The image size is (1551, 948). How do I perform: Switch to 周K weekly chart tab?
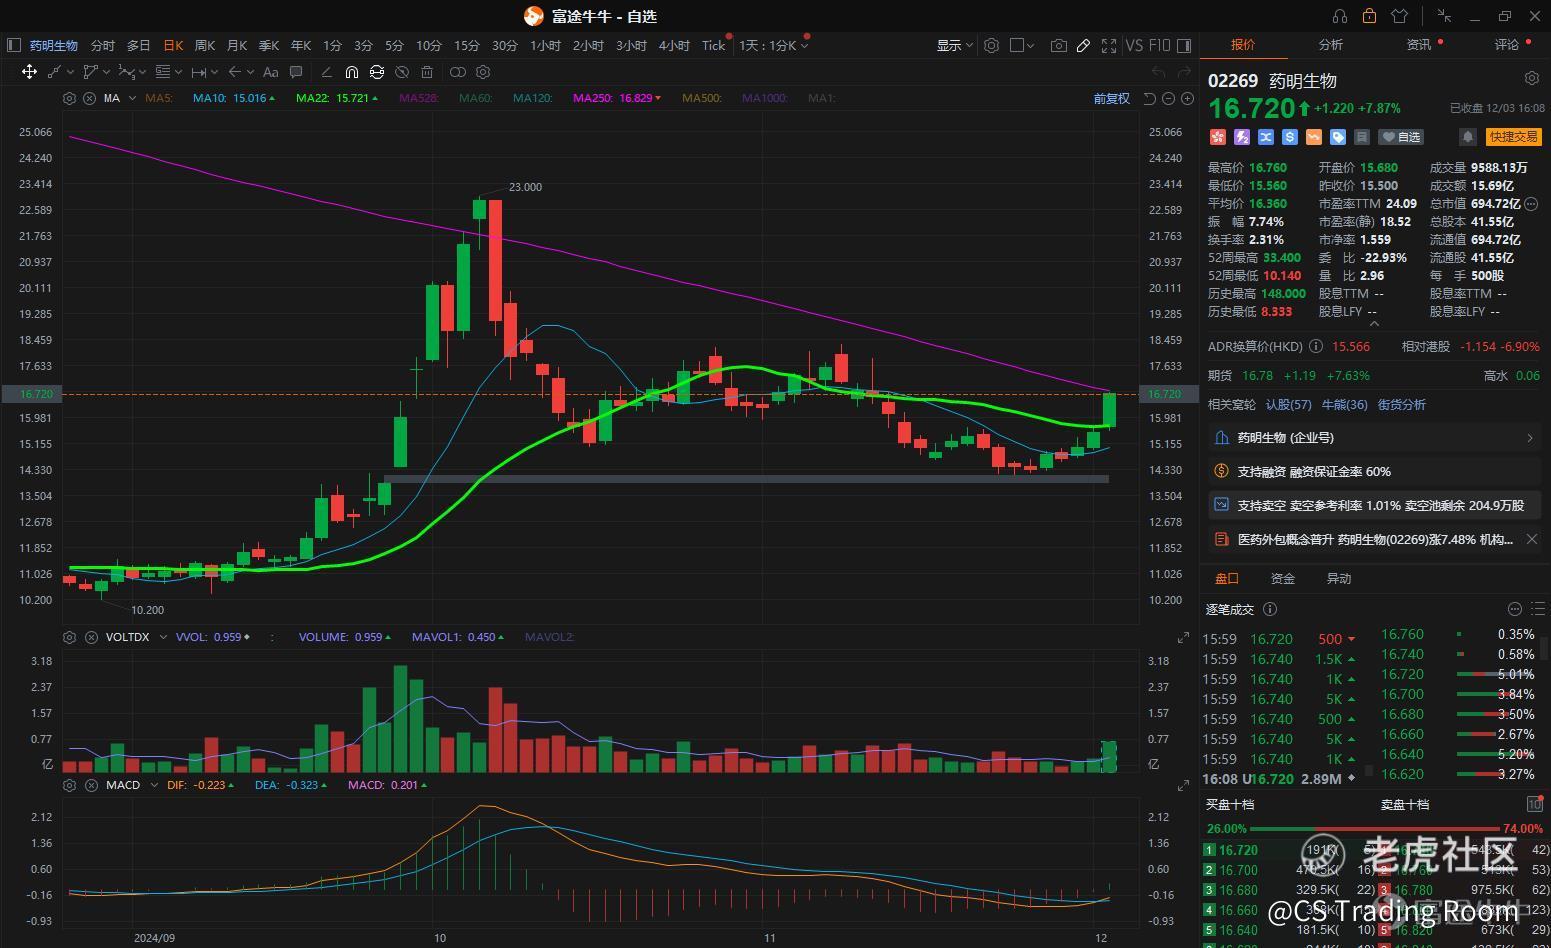click(x=205, y=45)
